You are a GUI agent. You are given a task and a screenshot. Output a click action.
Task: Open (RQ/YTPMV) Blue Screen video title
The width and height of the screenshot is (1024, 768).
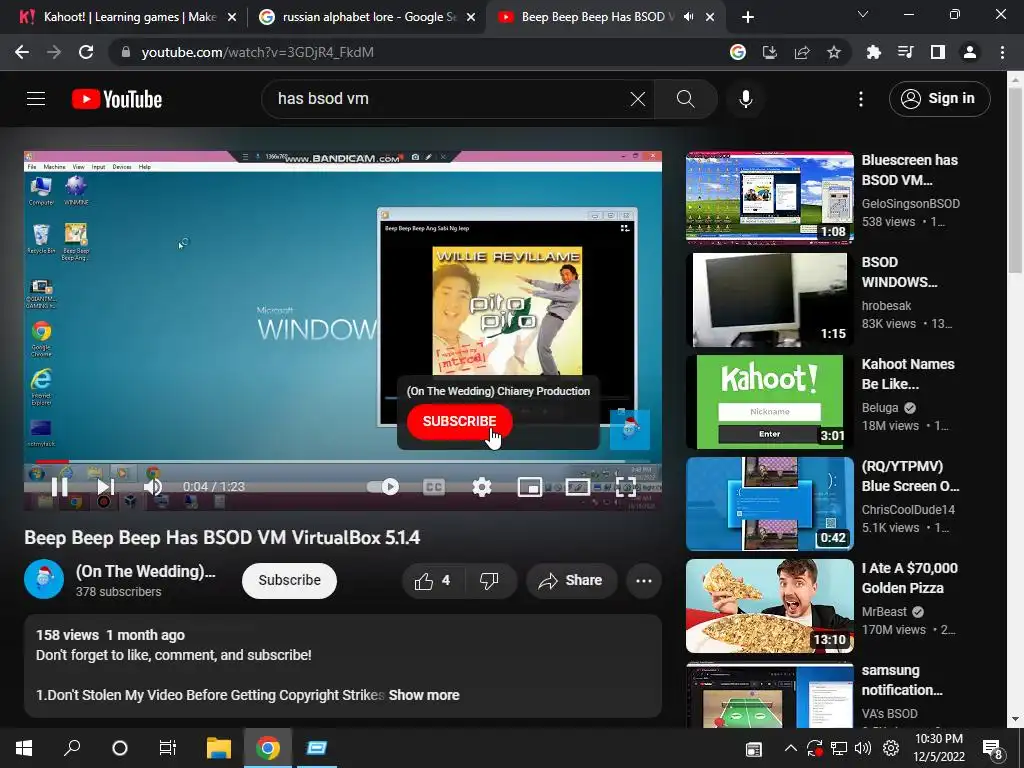click(x=910, y=476)
